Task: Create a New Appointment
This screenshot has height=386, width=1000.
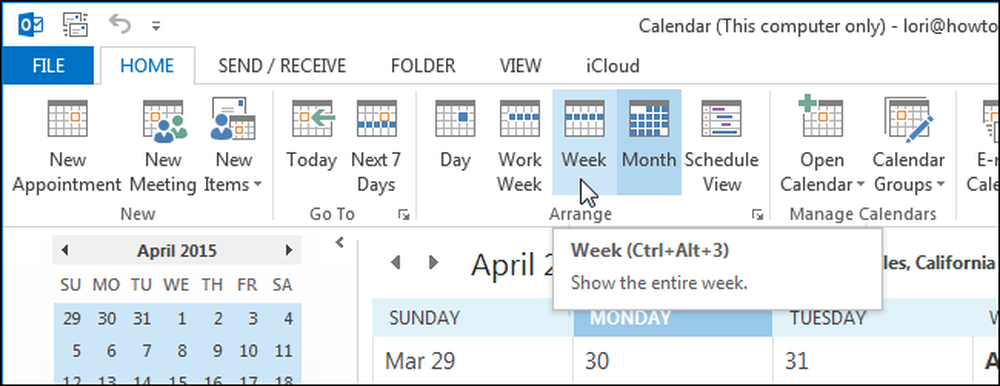Action: [x=67, y=147]
